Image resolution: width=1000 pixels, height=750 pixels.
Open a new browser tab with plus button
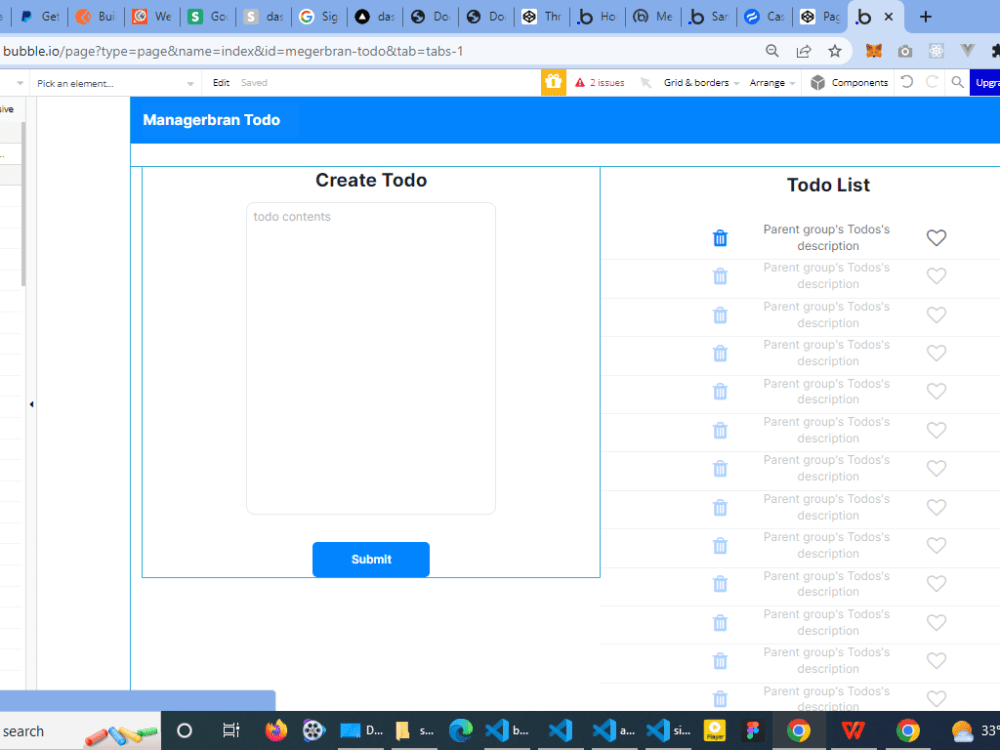click(x=925, y=17)
